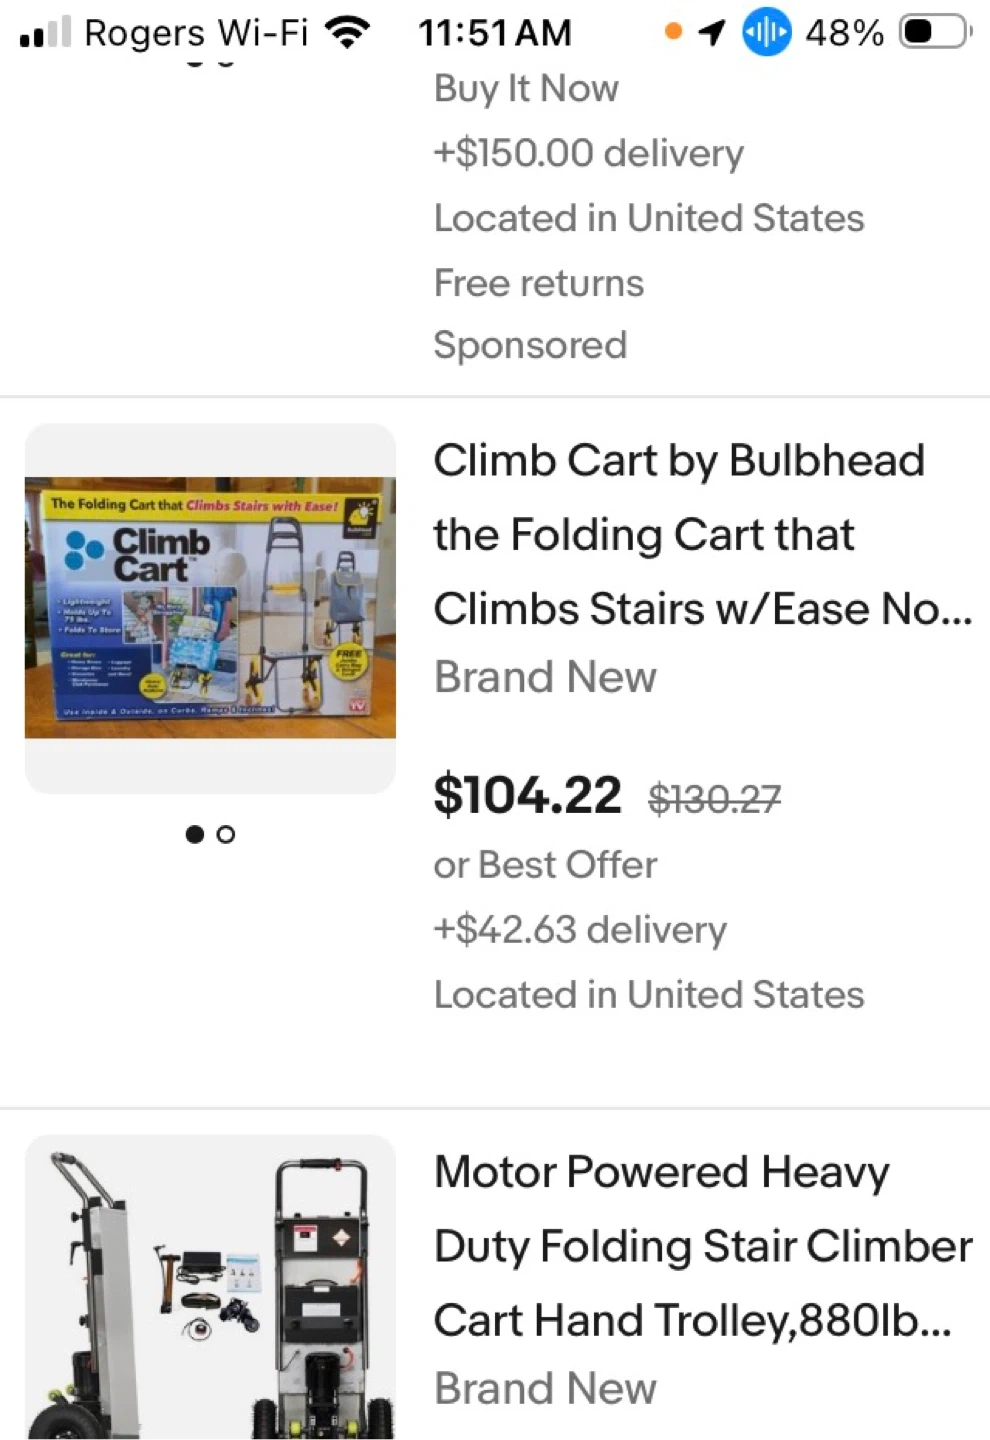Tap the Free returns text

click(539, 283)
